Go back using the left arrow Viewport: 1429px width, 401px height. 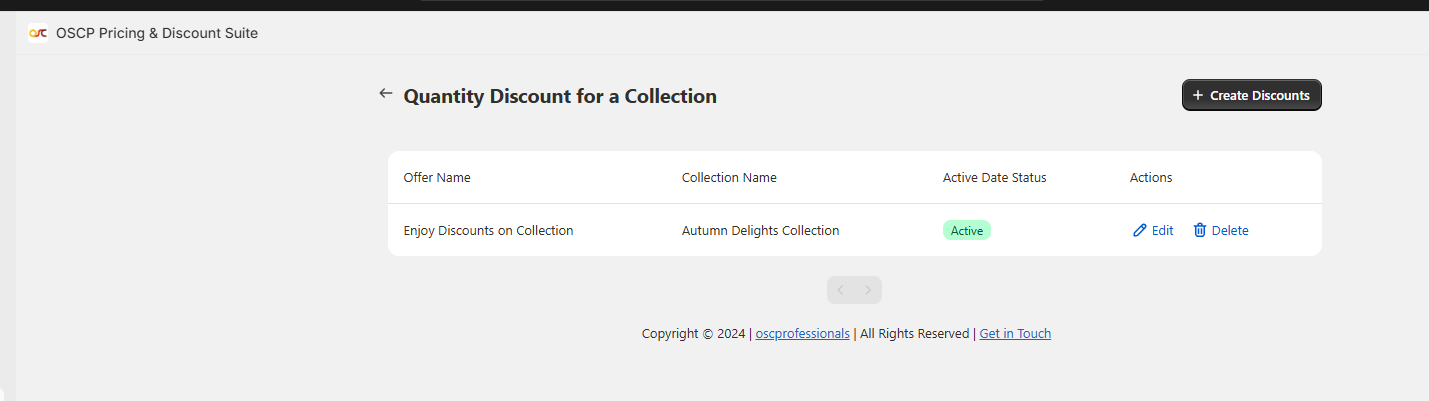(386, 94)
